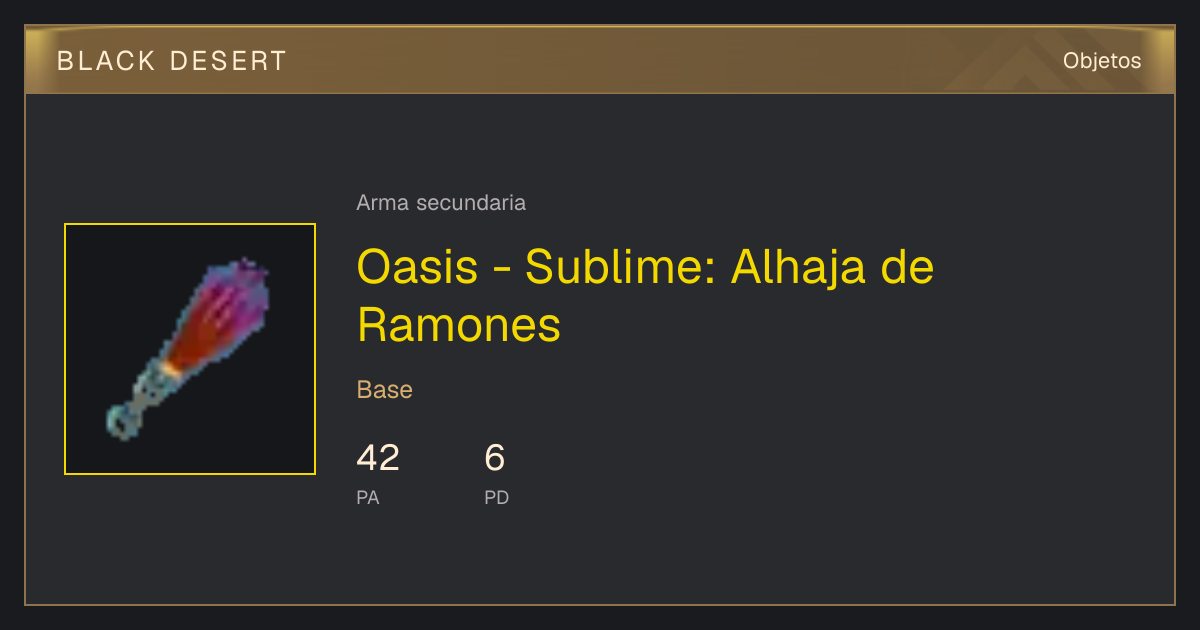This screenshot has height=630, width=1200.
Task: Select the Arma secundaria category label
Action: coord(441,203)
